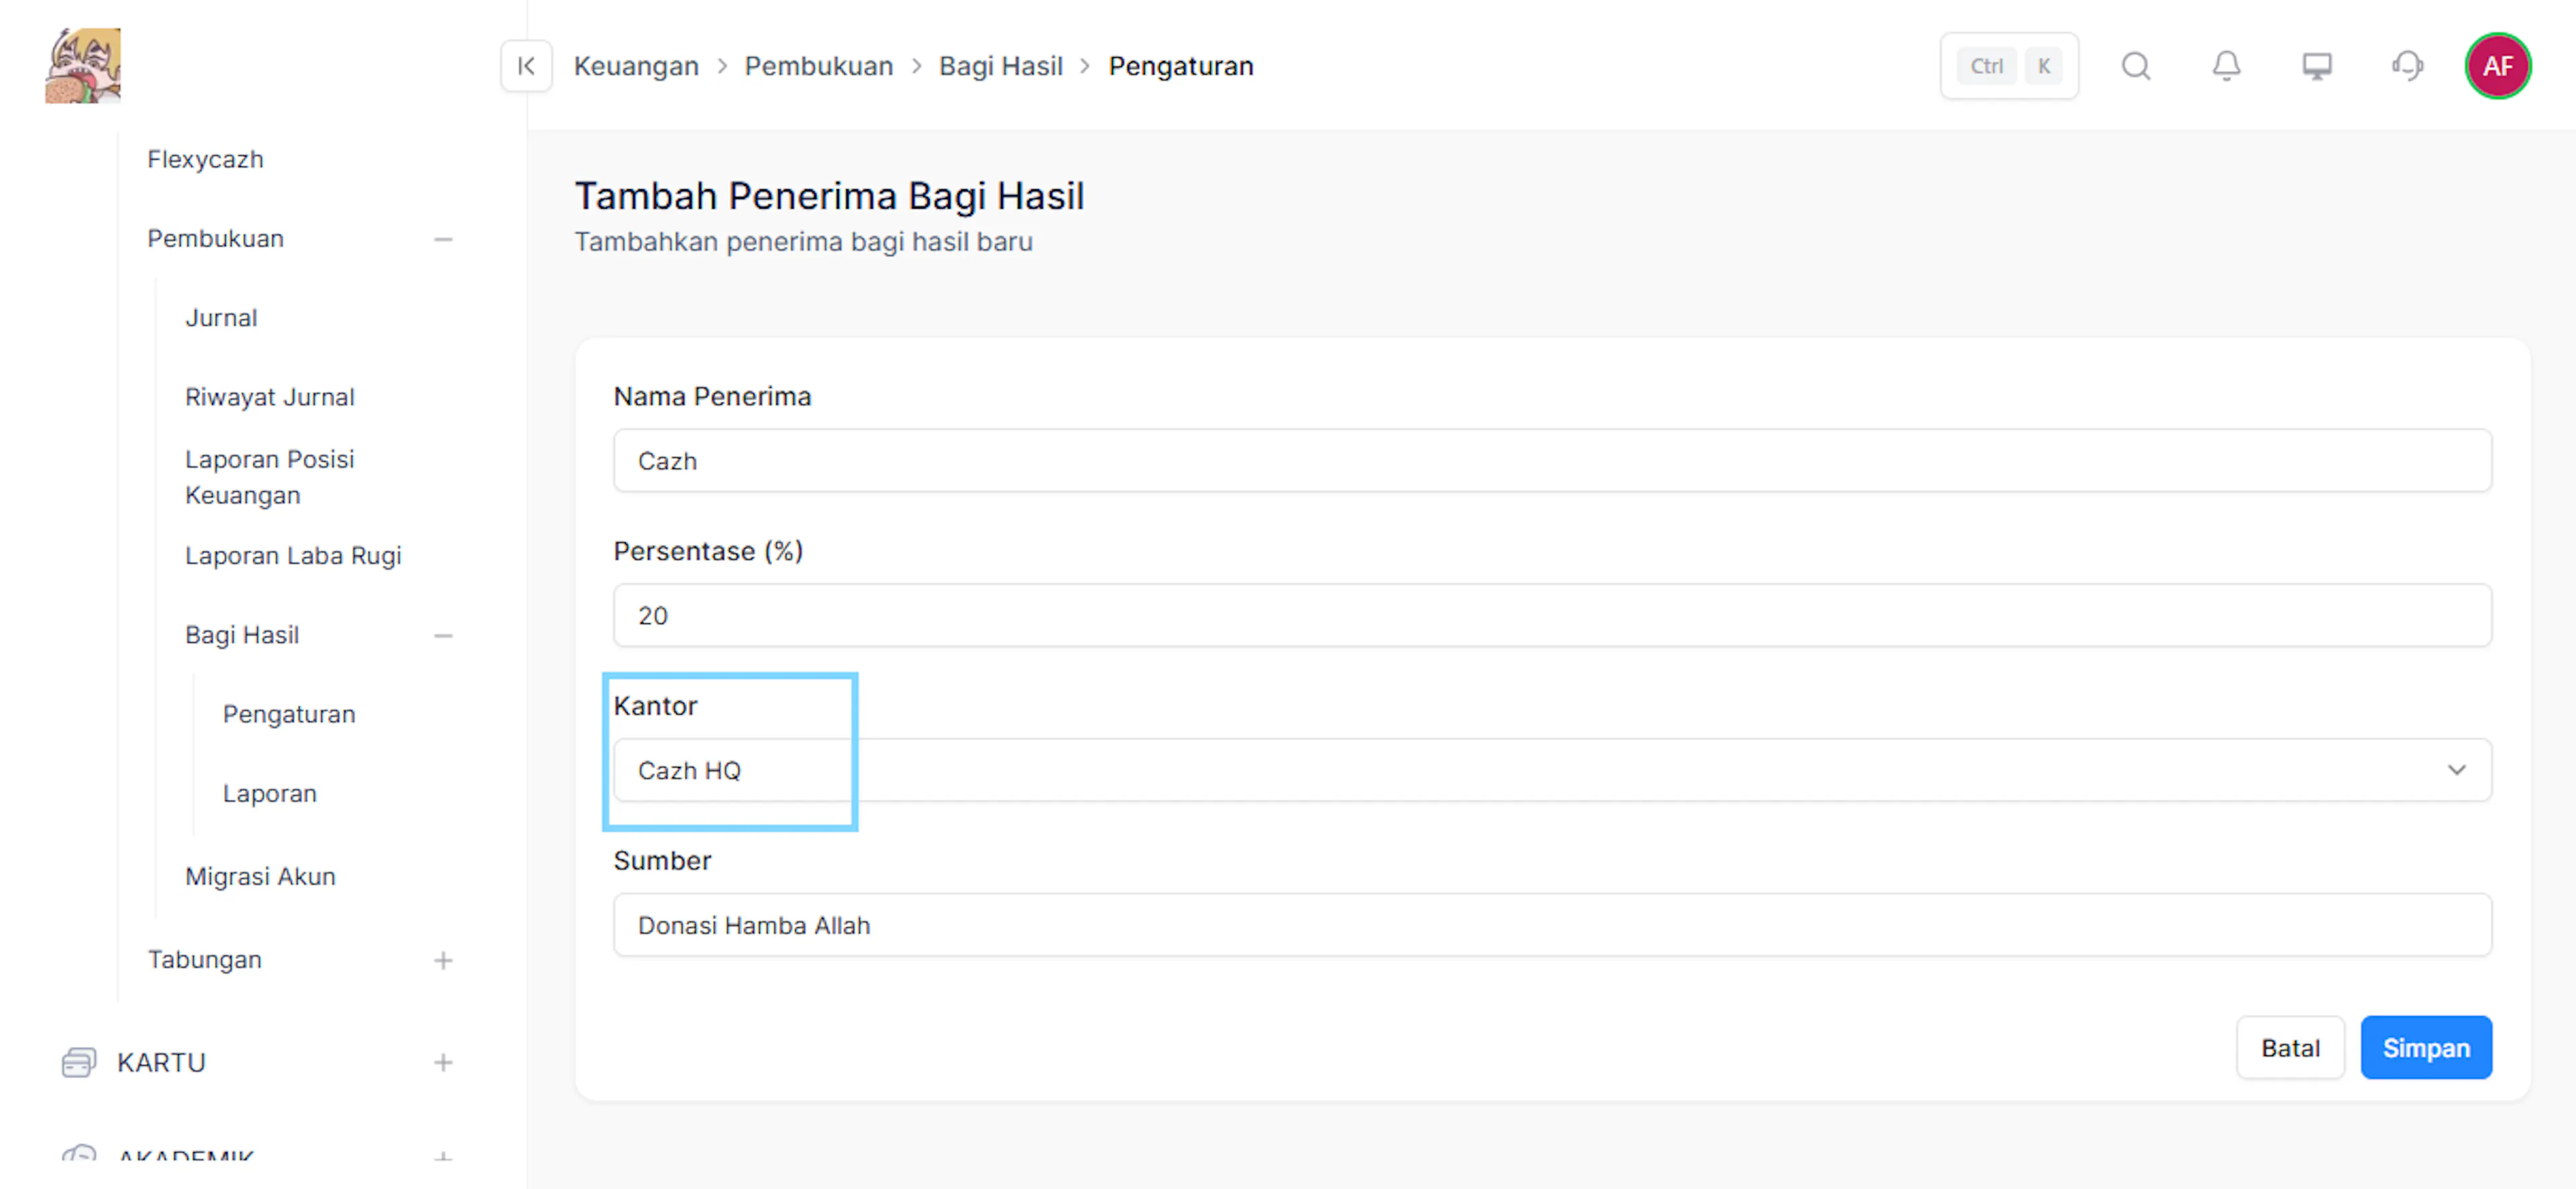Click the monitor display icon
This screenshot has height=1189, width=2576.
tap(2317, 66)
